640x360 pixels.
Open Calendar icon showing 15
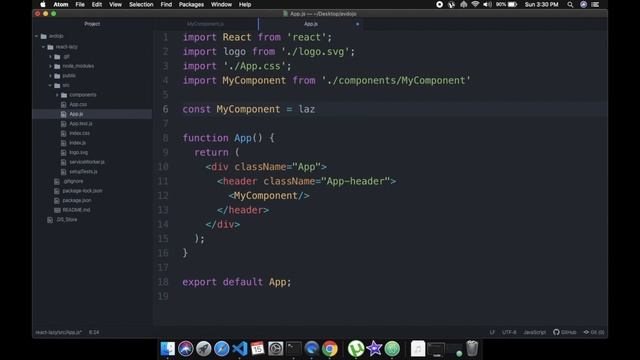pos(258,349)
